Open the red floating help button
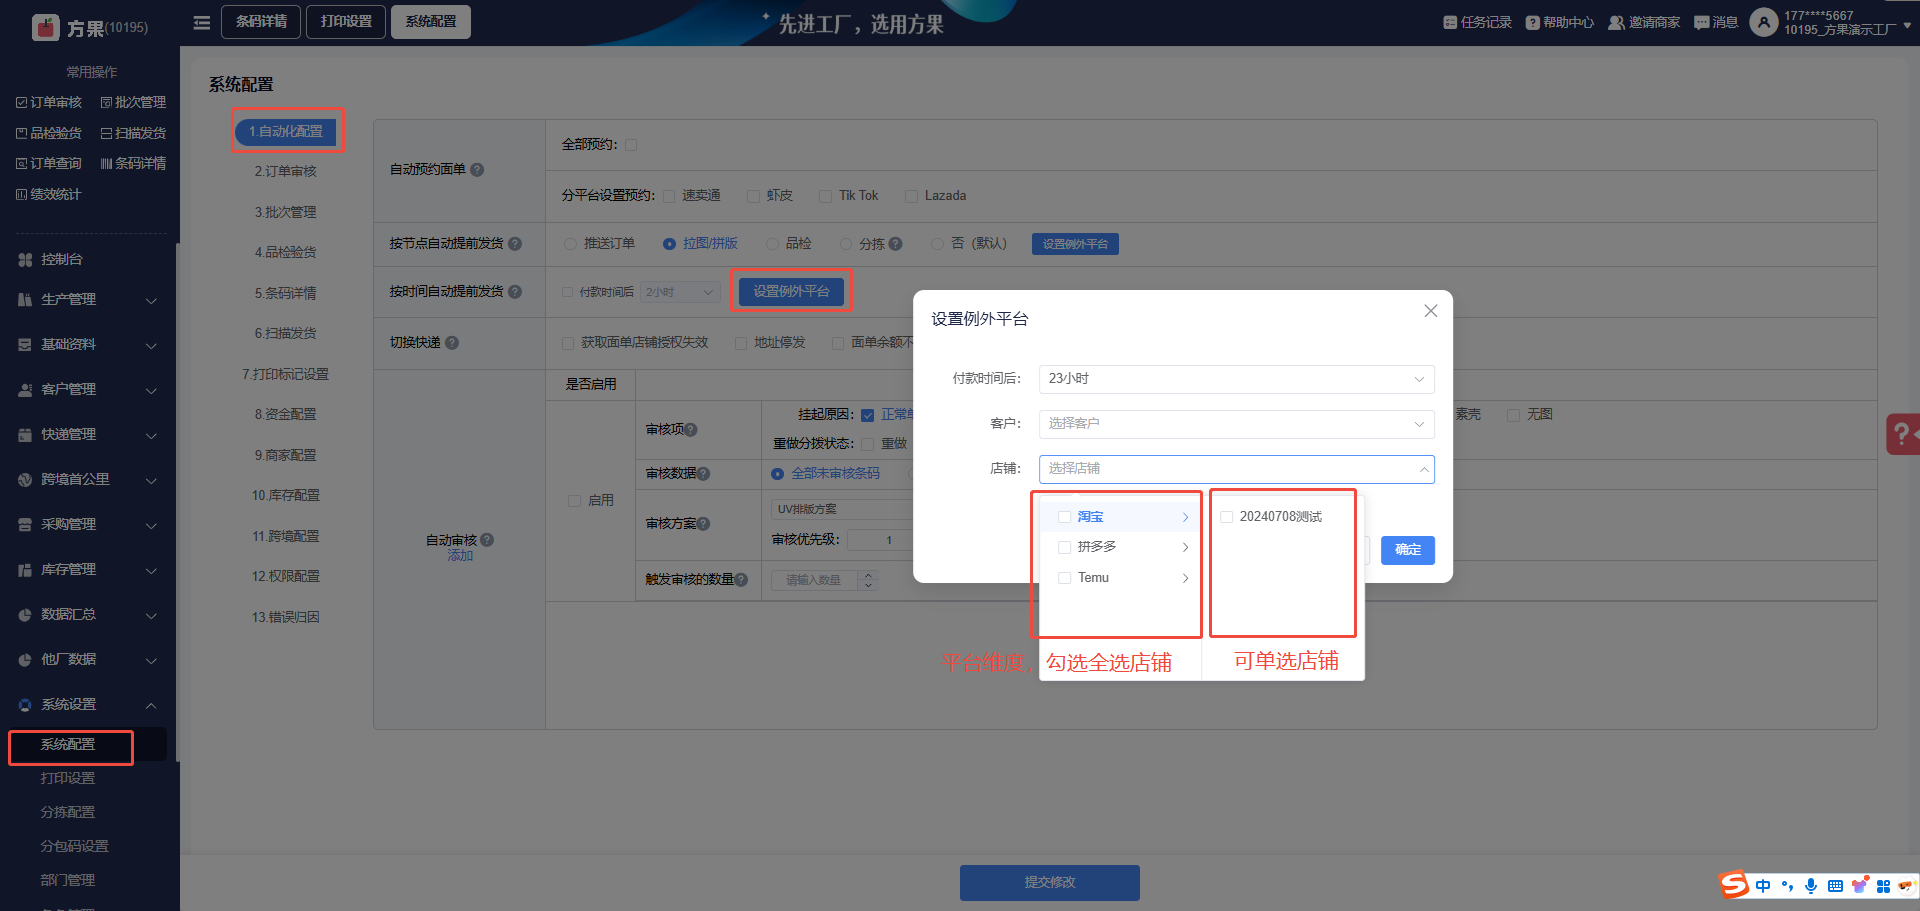 [1902, 434]
